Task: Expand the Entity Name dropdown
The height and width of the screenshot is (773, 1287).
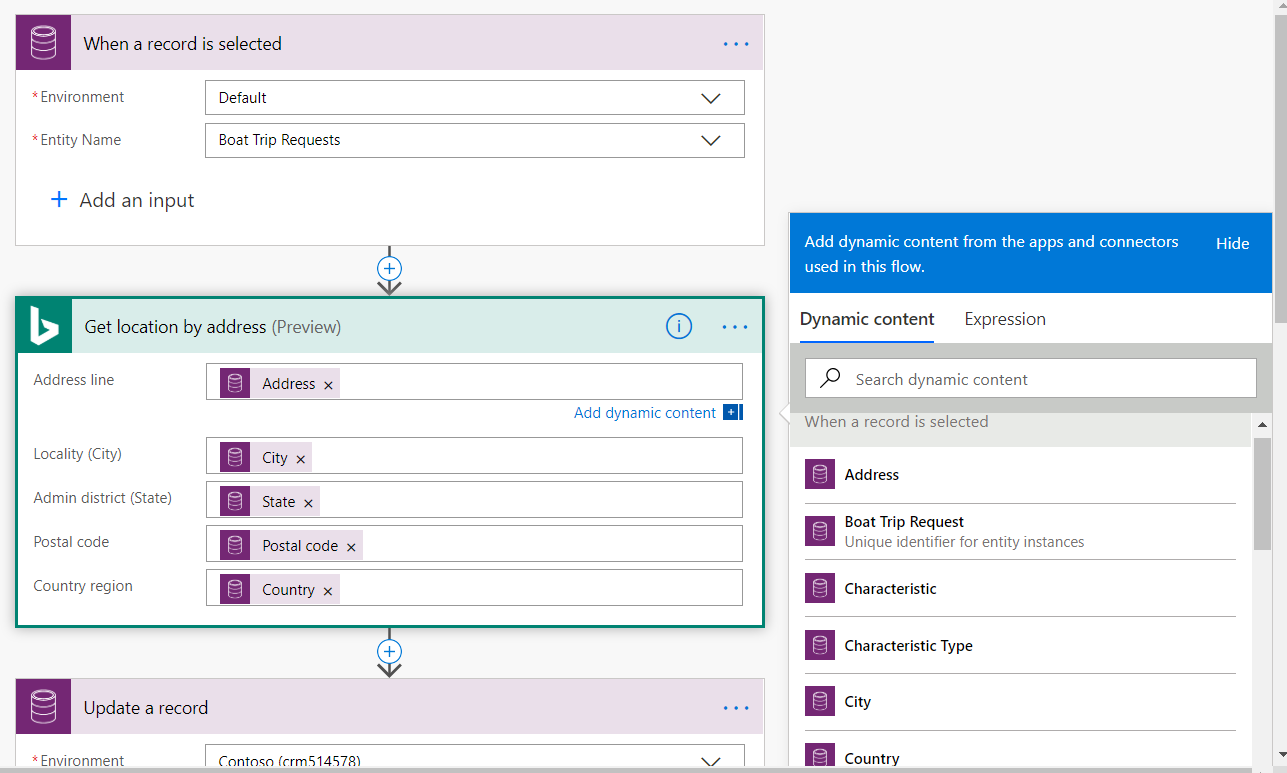Action: (710, 141)
